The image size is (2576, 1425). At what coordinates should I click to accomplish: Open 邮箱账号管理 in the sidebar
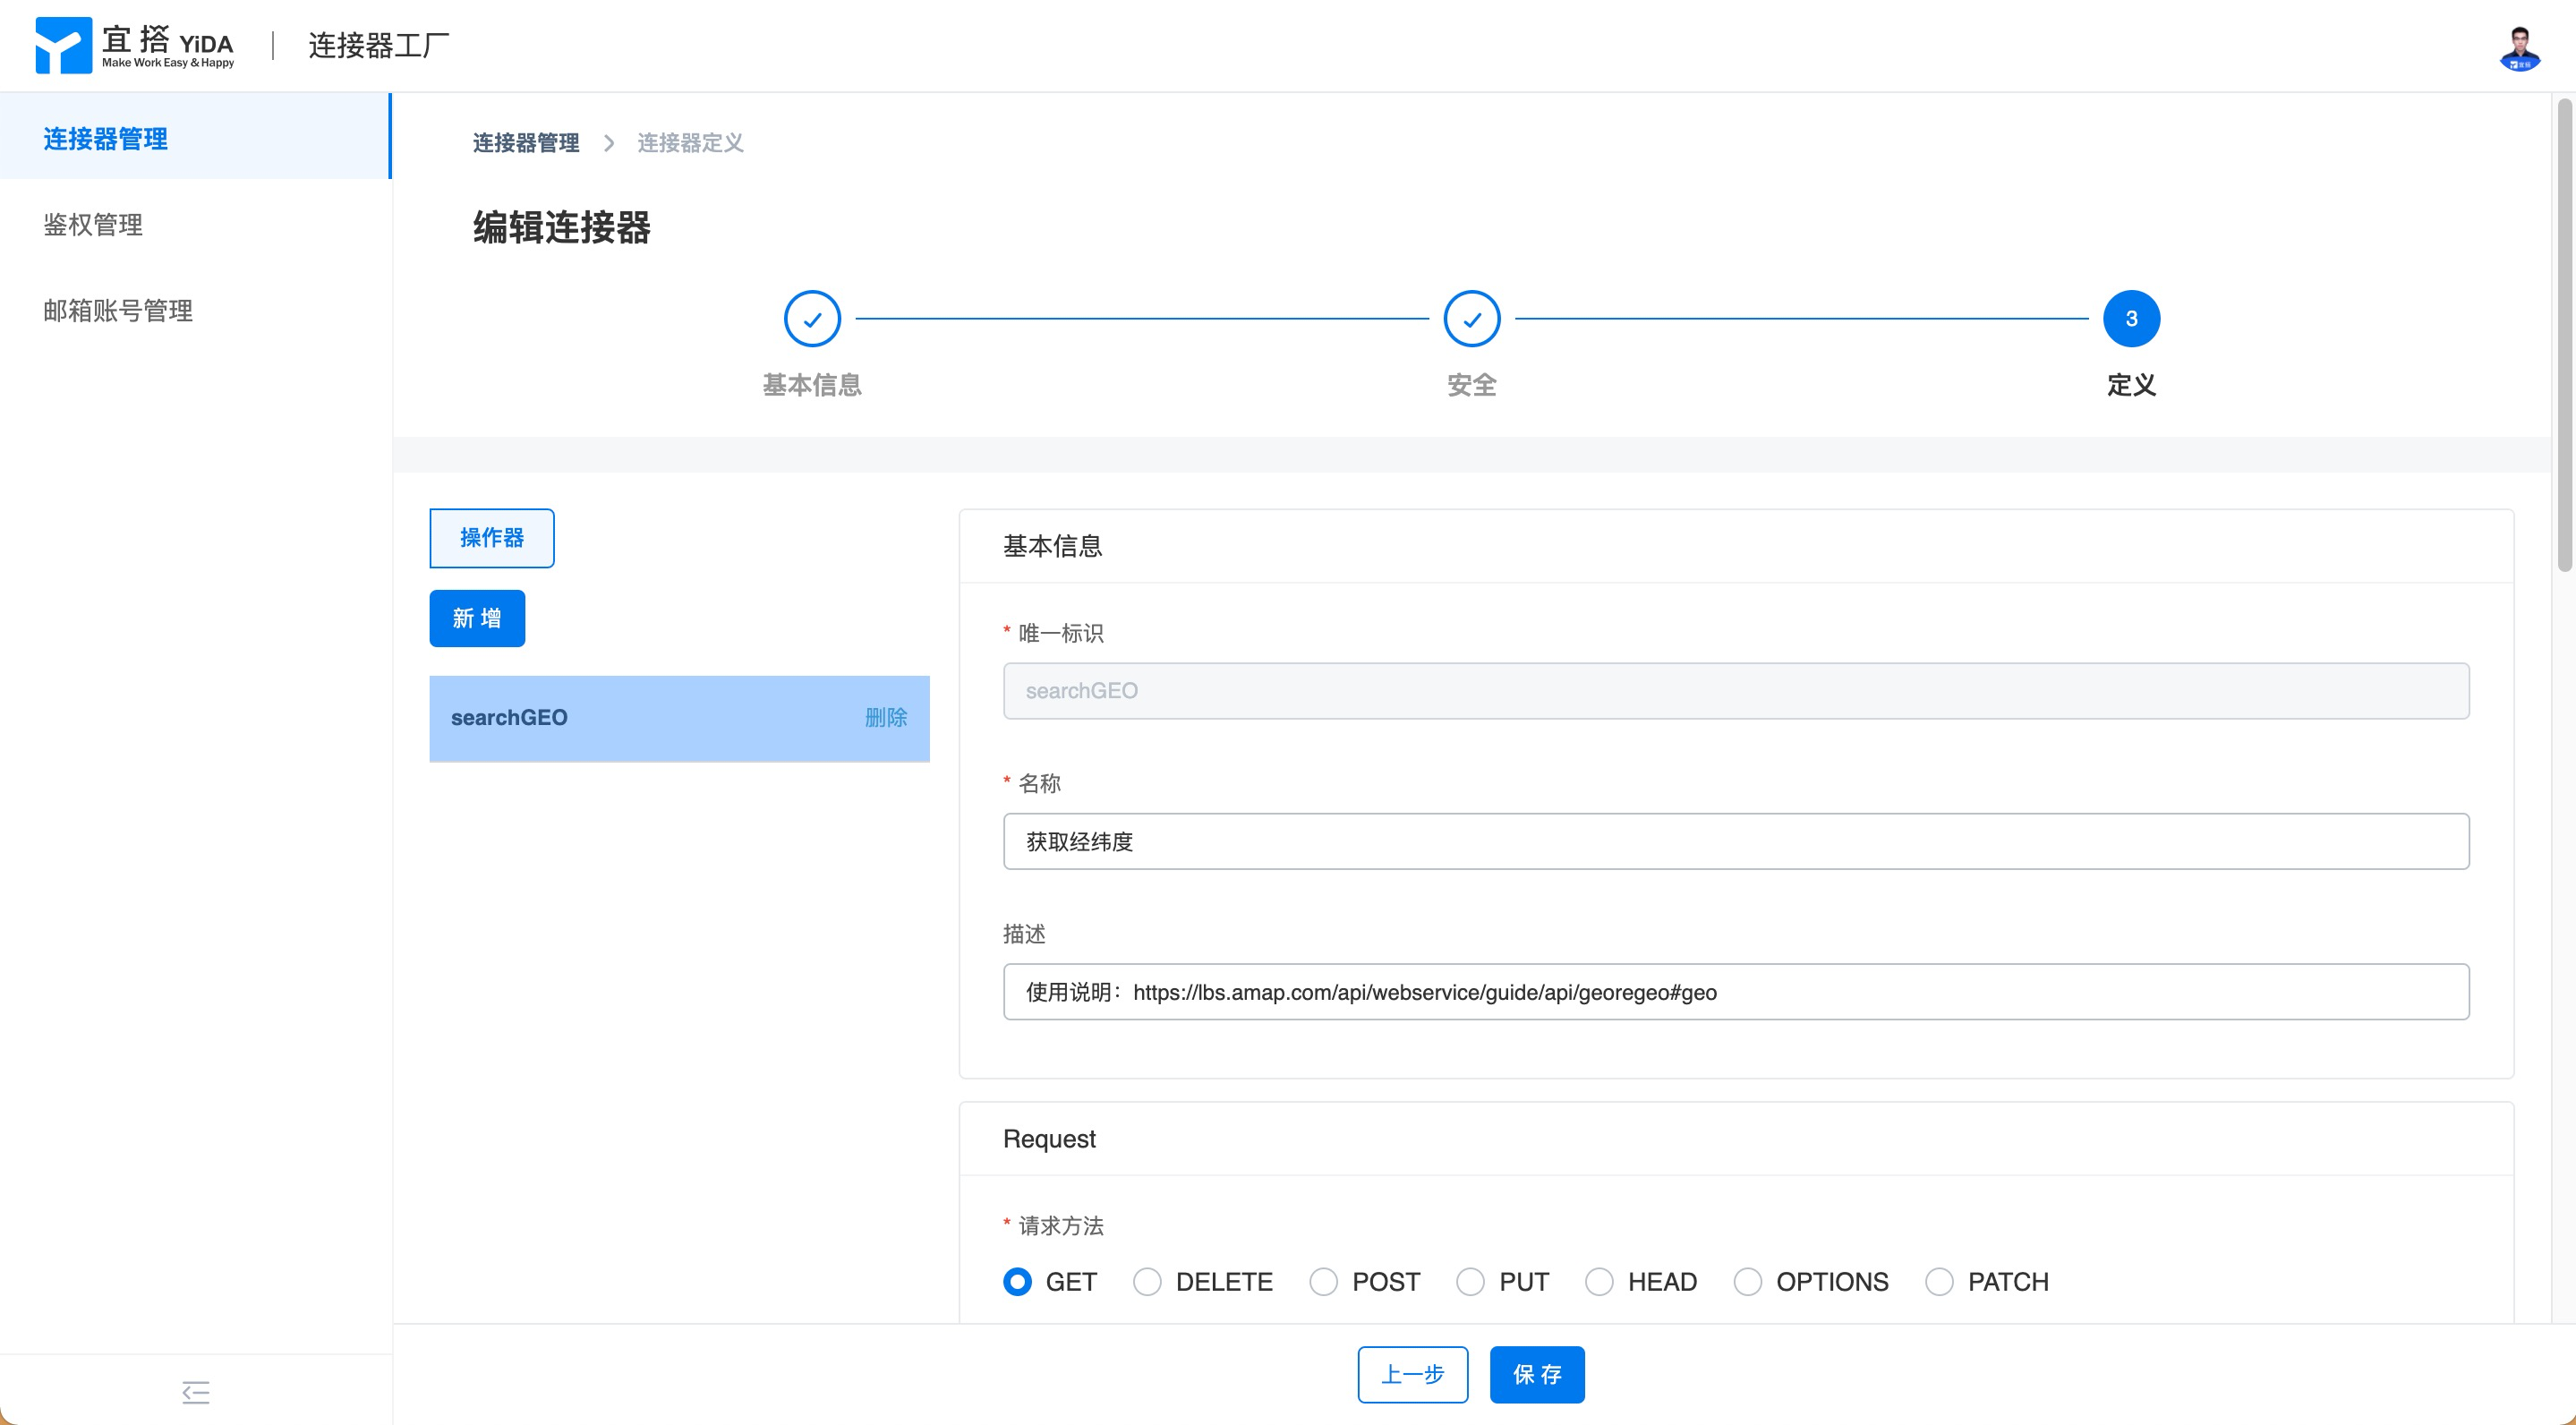point(195,310)
